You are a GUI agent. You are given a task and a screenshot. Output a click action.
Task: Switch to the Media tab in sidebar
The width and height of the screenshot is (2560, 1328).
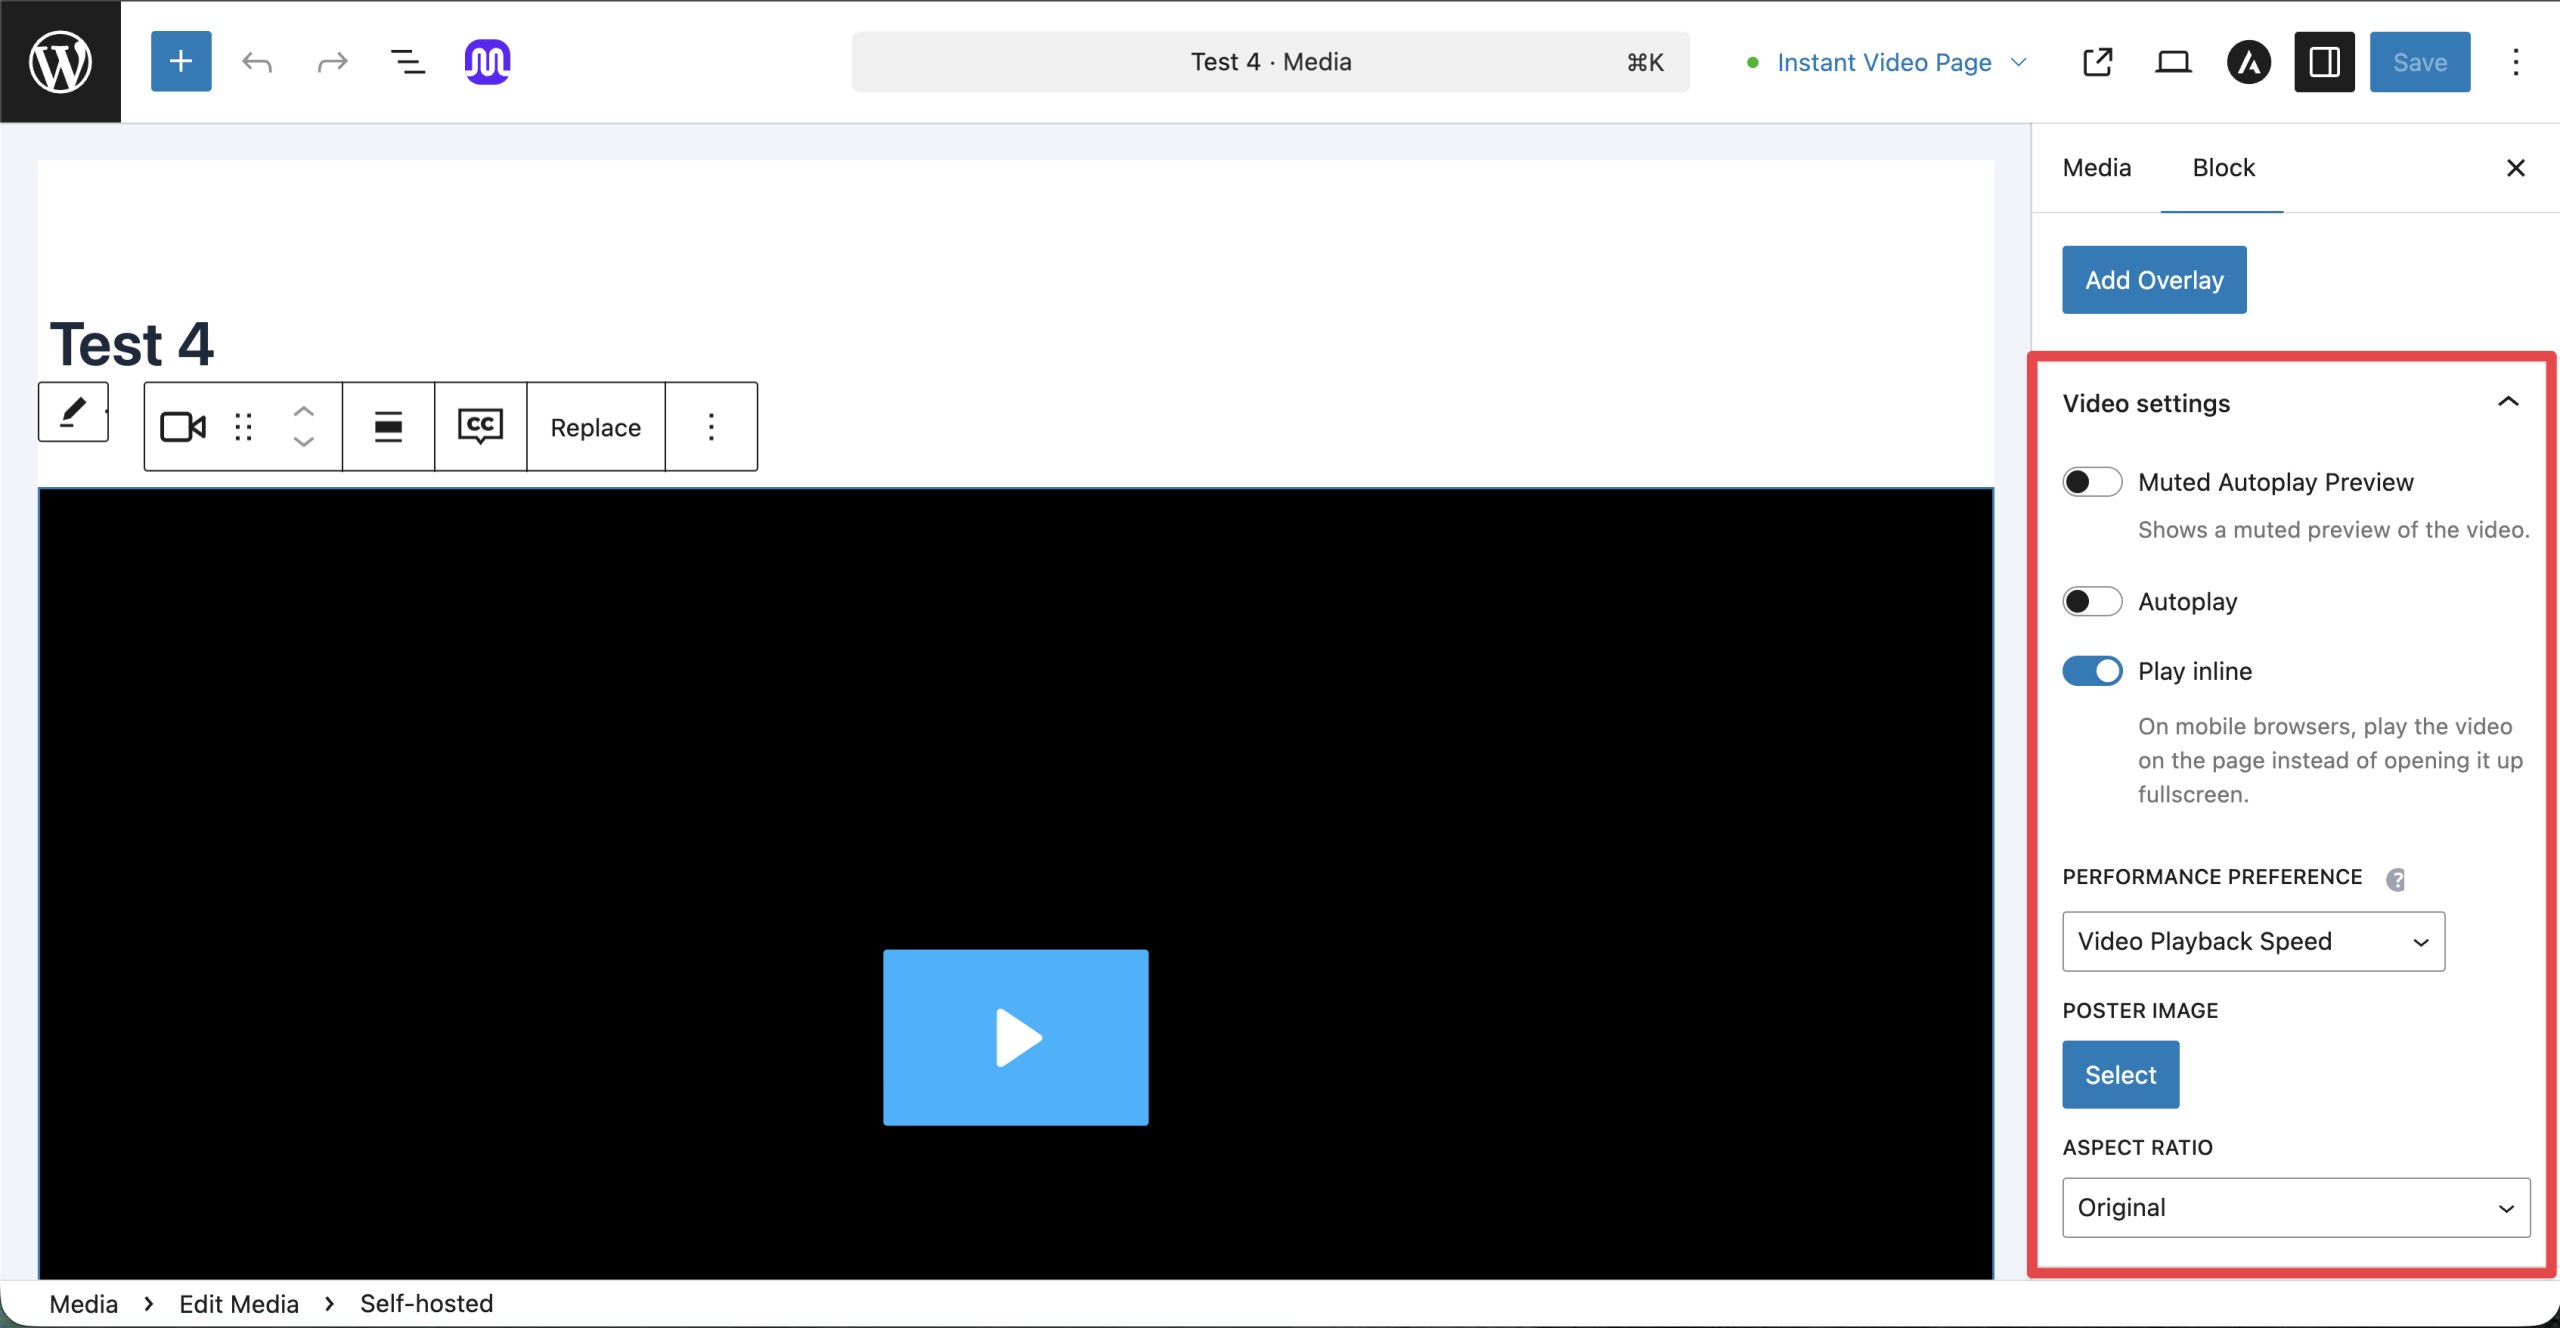[2095, 167]
